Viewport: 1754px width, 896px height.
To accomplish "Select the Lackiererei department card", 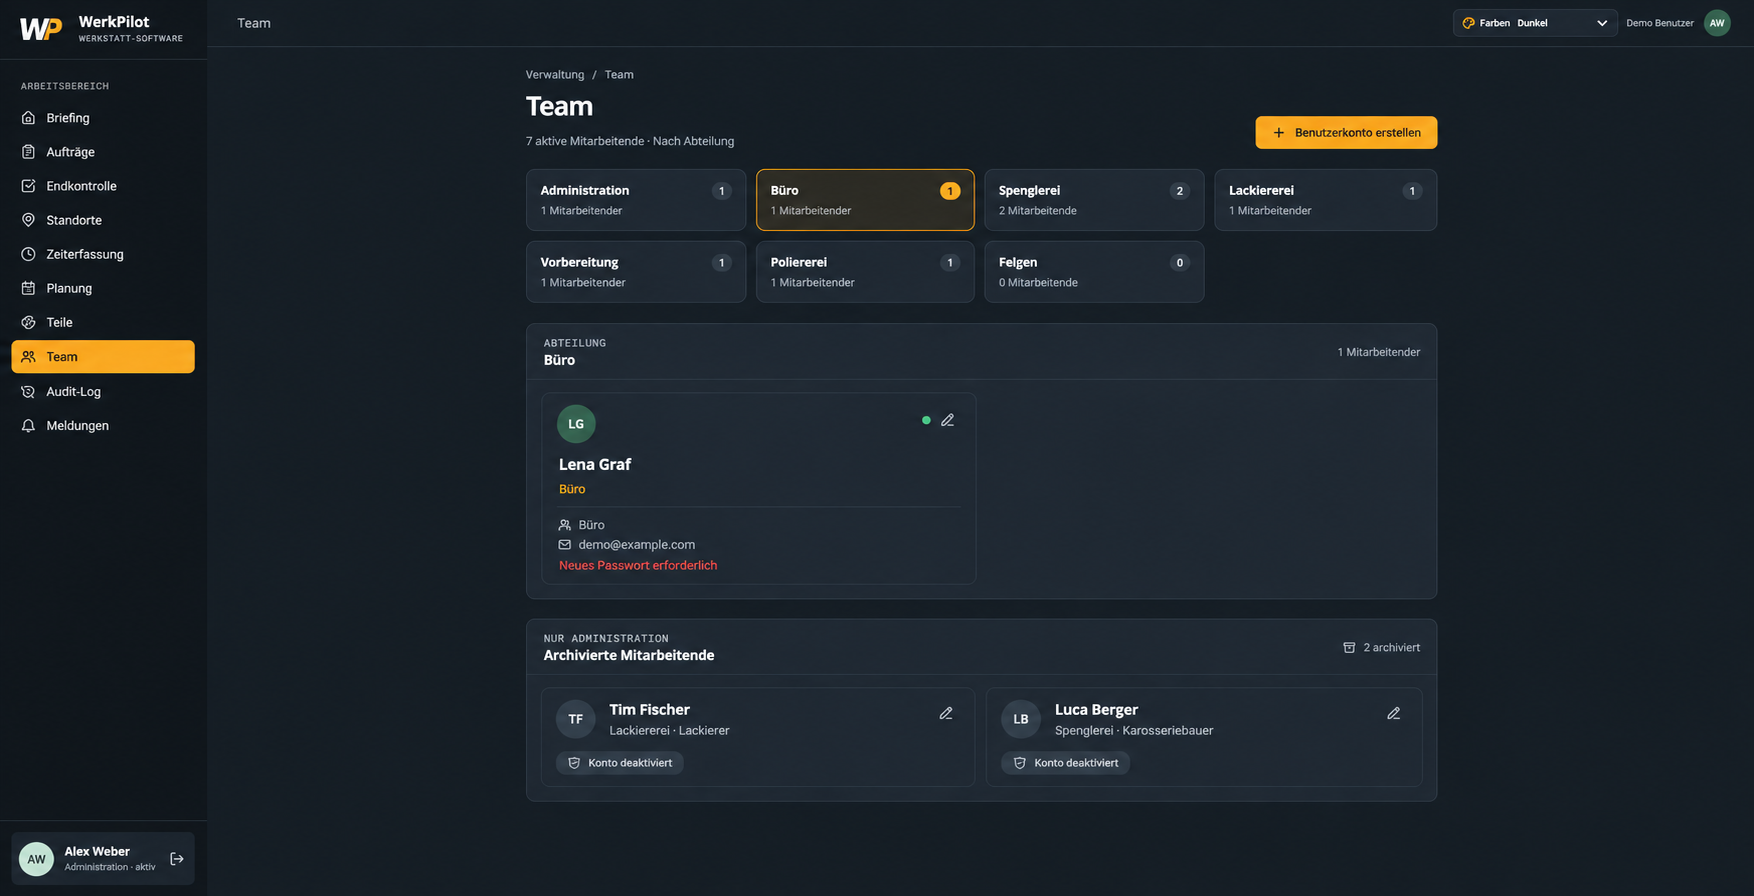I will click(1325, 200).
